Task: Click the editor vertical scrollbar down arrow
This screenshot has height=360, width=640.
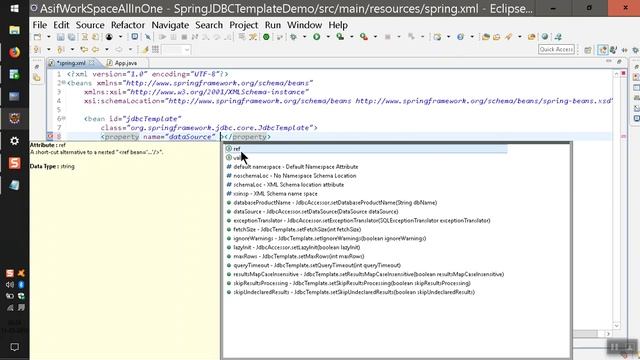Action: click(616, 325)
